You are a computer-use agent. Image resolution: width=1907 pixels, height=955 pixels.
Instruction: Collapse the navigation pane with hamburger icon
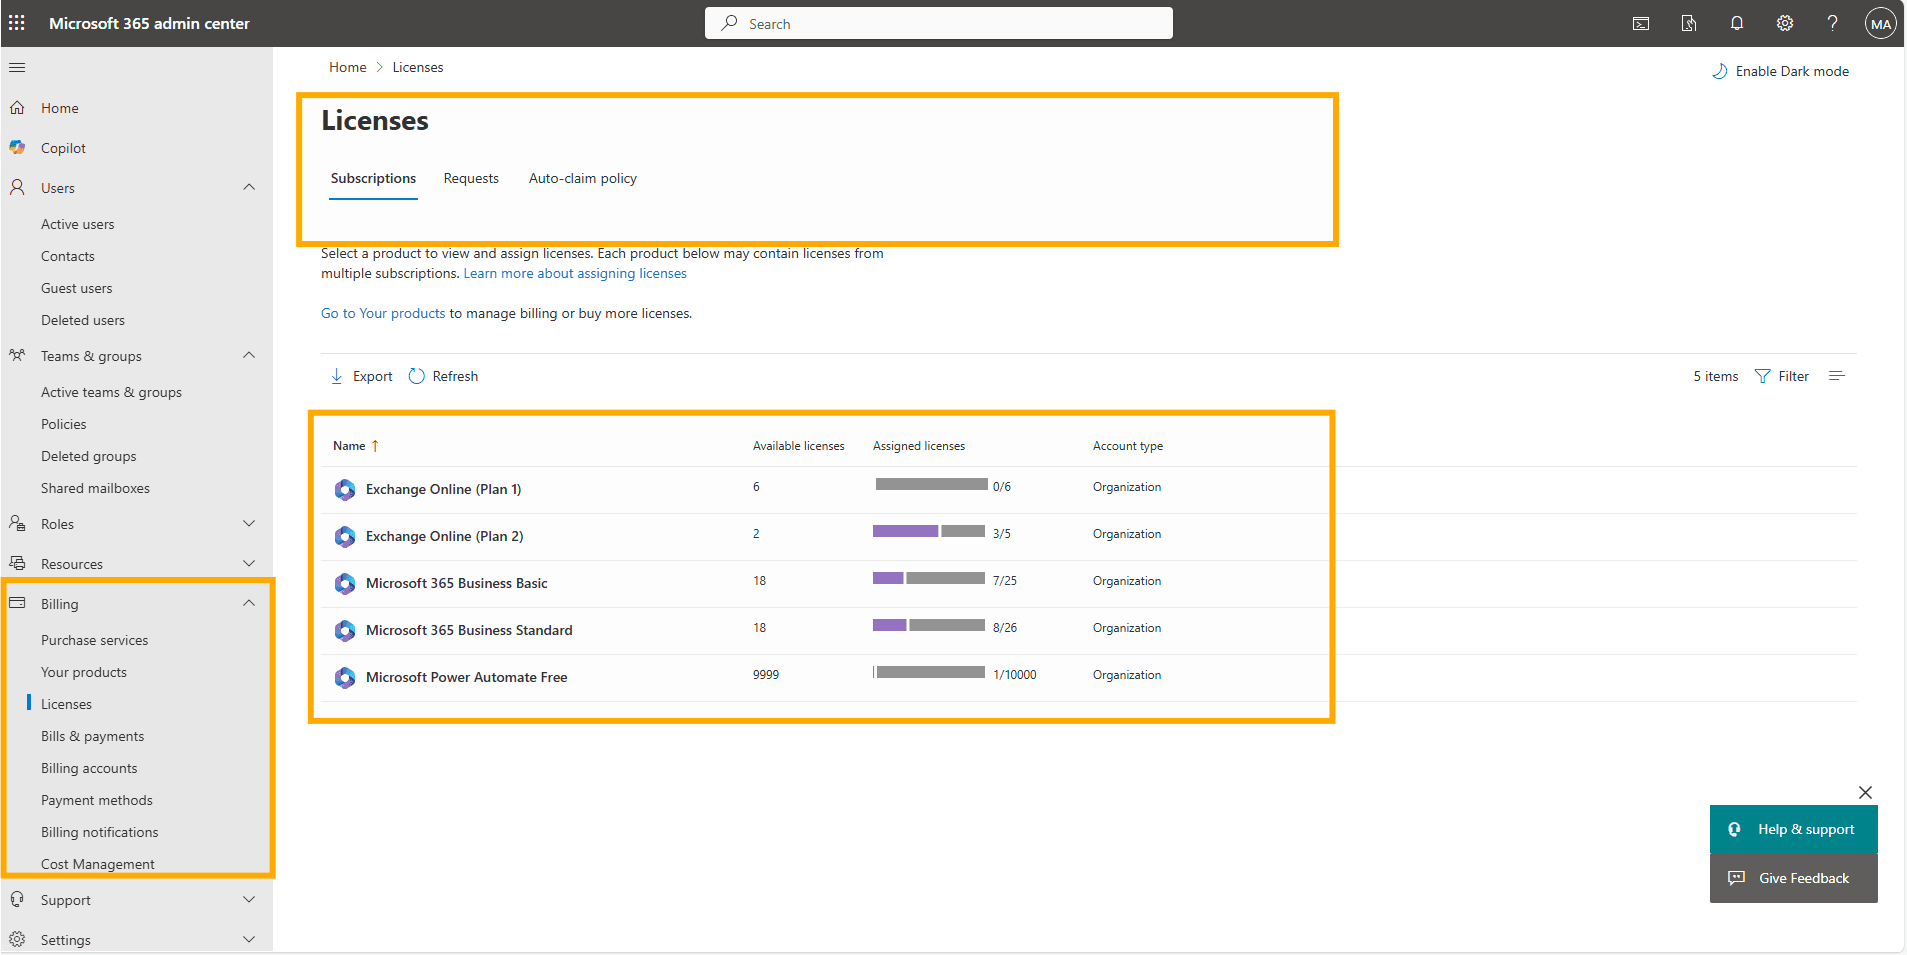[17, 67]
